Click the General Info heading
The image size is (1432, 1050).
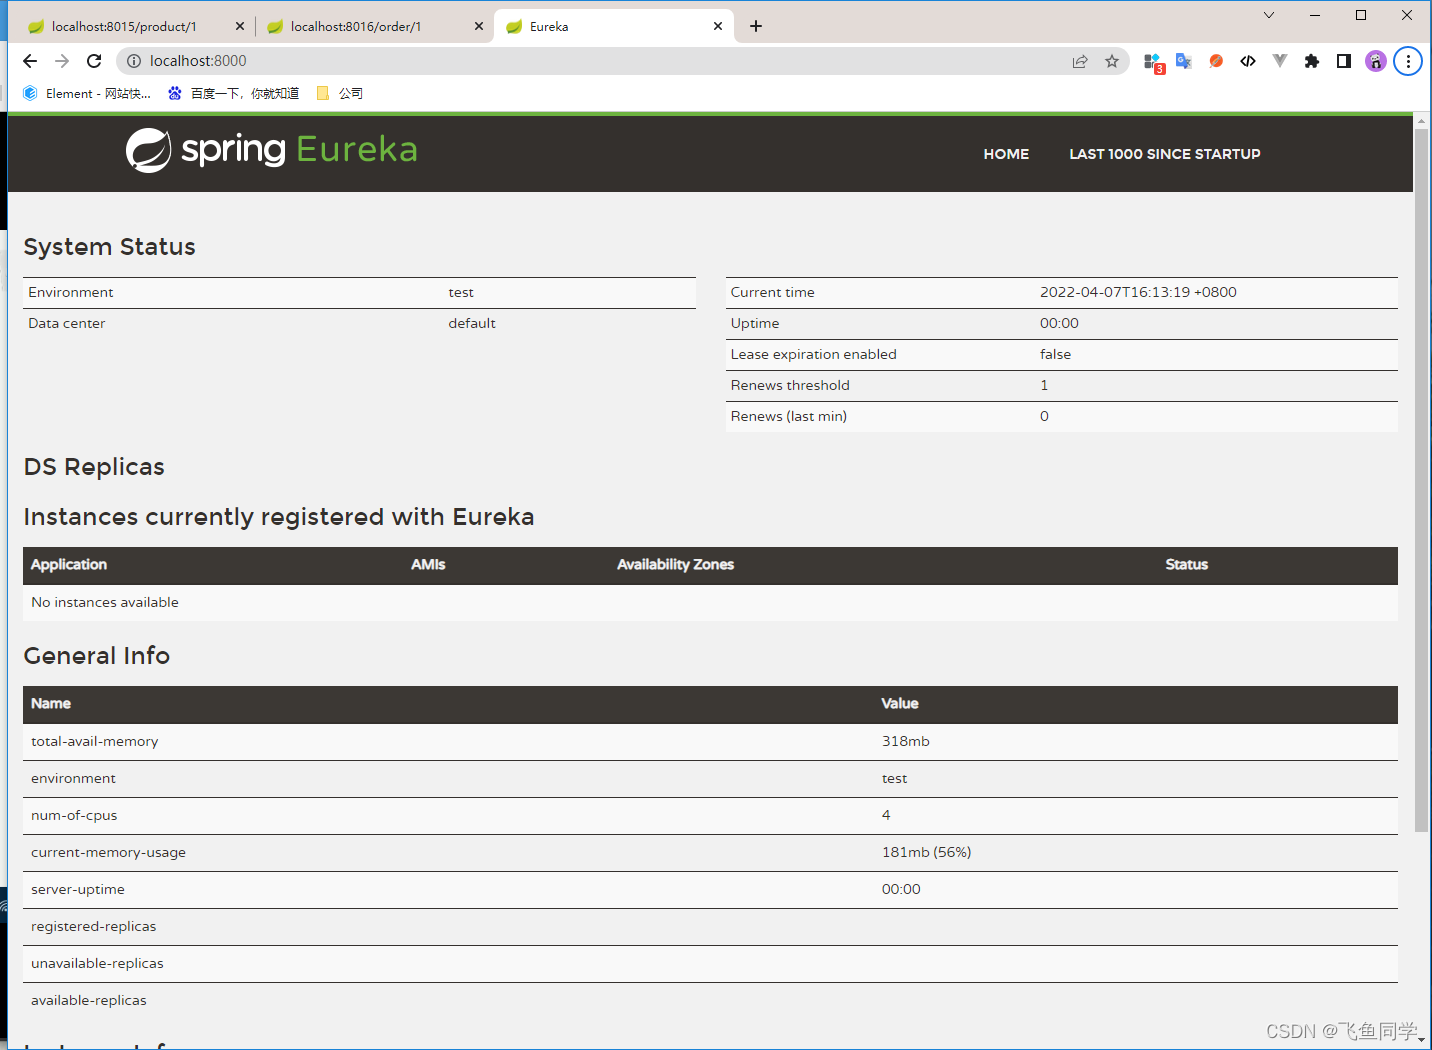coord(97,656)
